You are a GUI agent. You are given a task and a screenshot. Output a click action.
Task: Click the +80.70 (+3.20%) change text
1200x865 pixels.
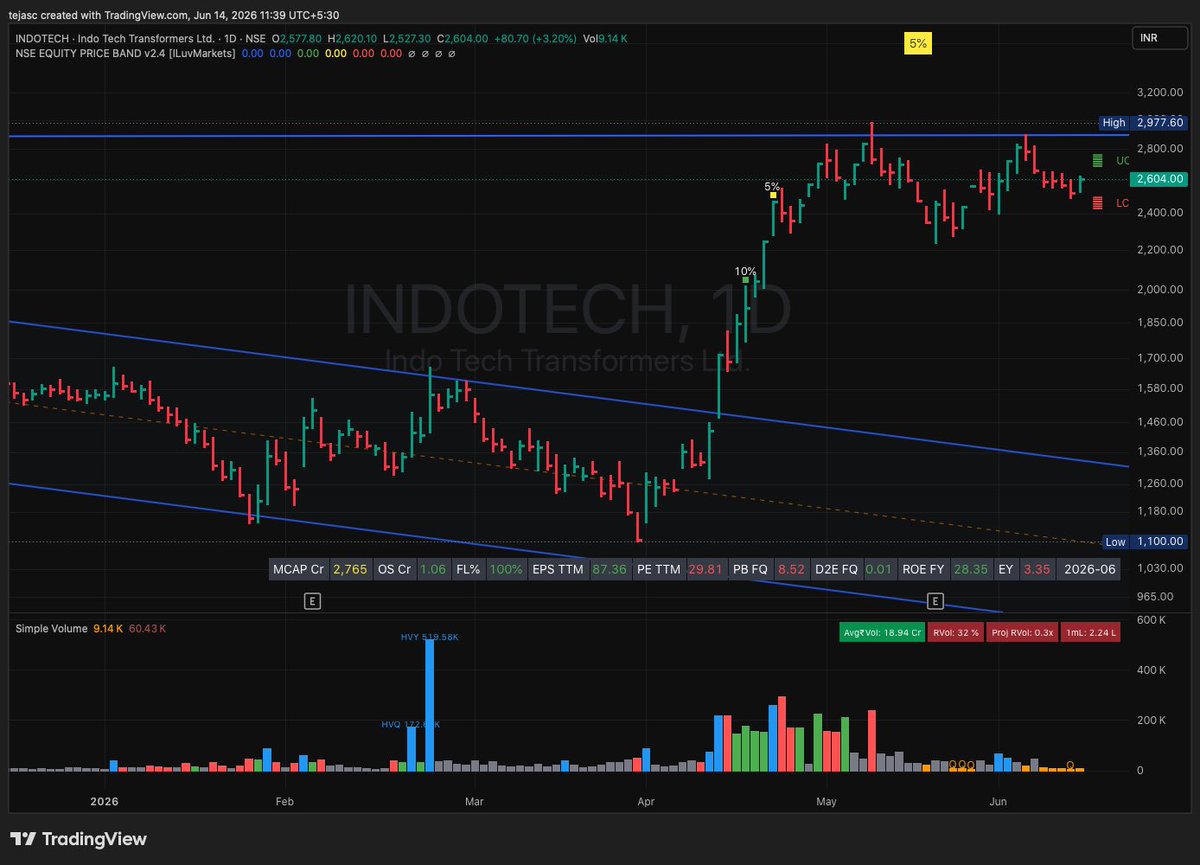click(536, 38)
